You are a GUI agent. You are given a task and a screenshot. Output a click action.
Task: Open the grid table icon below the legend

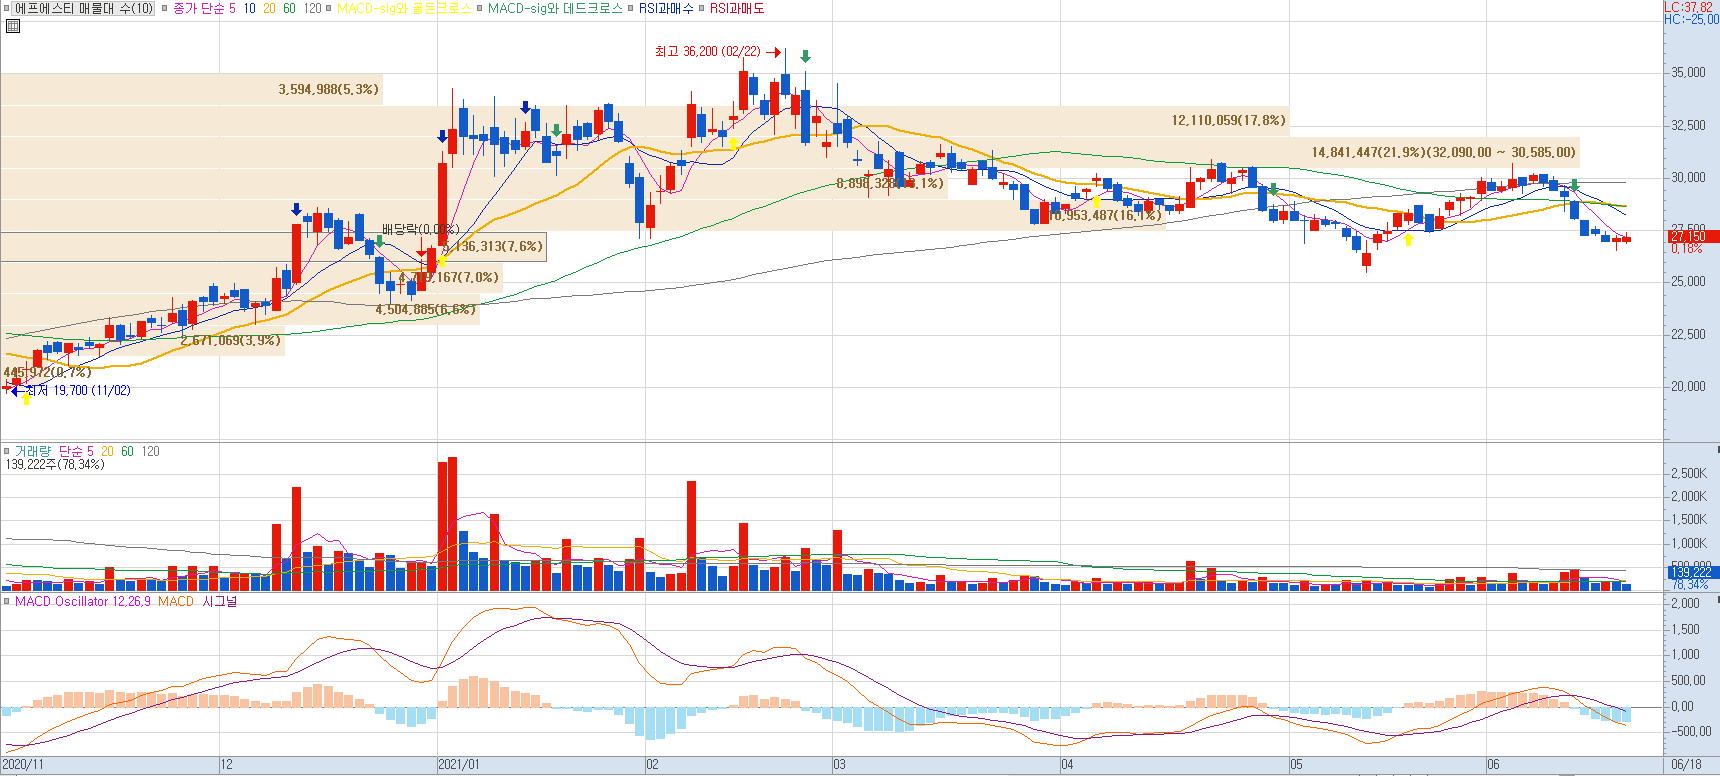pyautogui.click(x=13, y=26)
